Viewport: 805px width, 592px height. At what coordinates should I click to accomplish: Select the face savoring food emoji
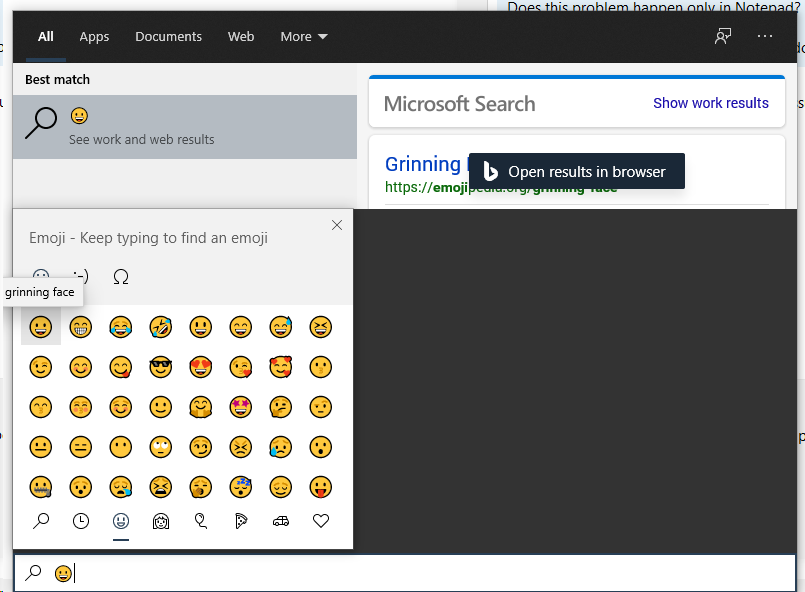[121, 367]
